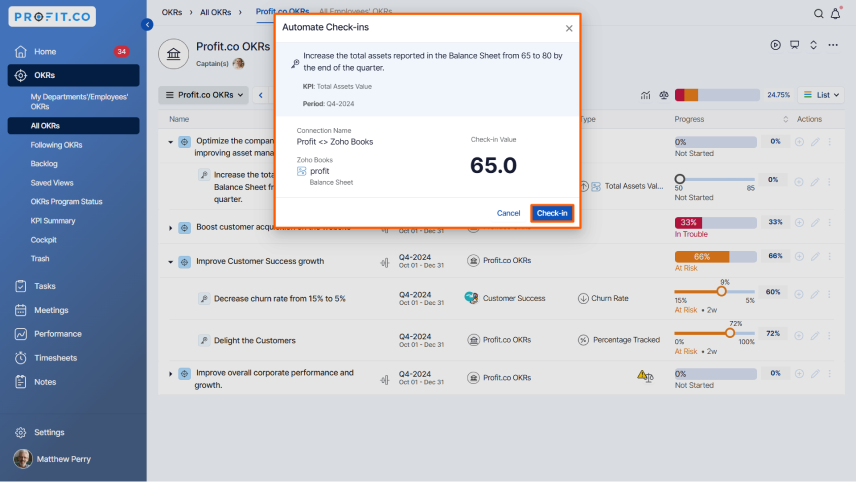Collapse the left sidebar
The width and height of the screenshot is (856, 482).
pos(147,25)
